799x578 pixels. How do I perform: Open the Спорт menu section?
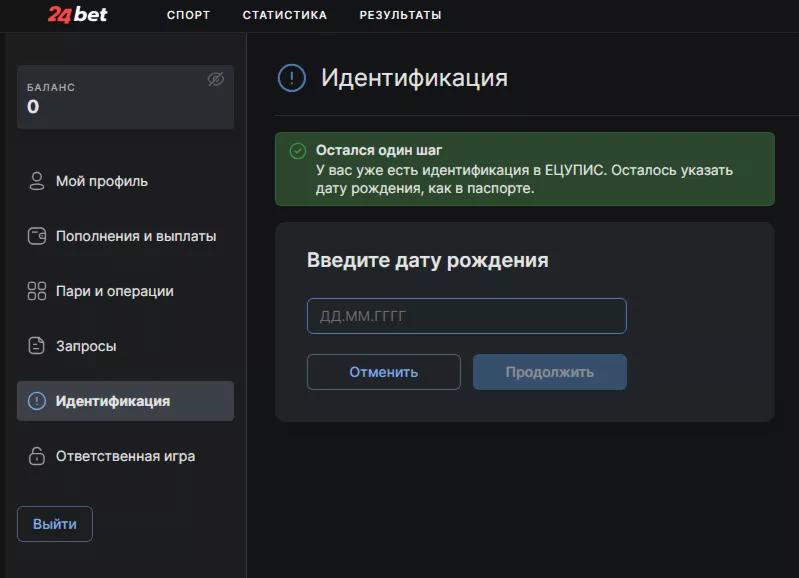188,15
